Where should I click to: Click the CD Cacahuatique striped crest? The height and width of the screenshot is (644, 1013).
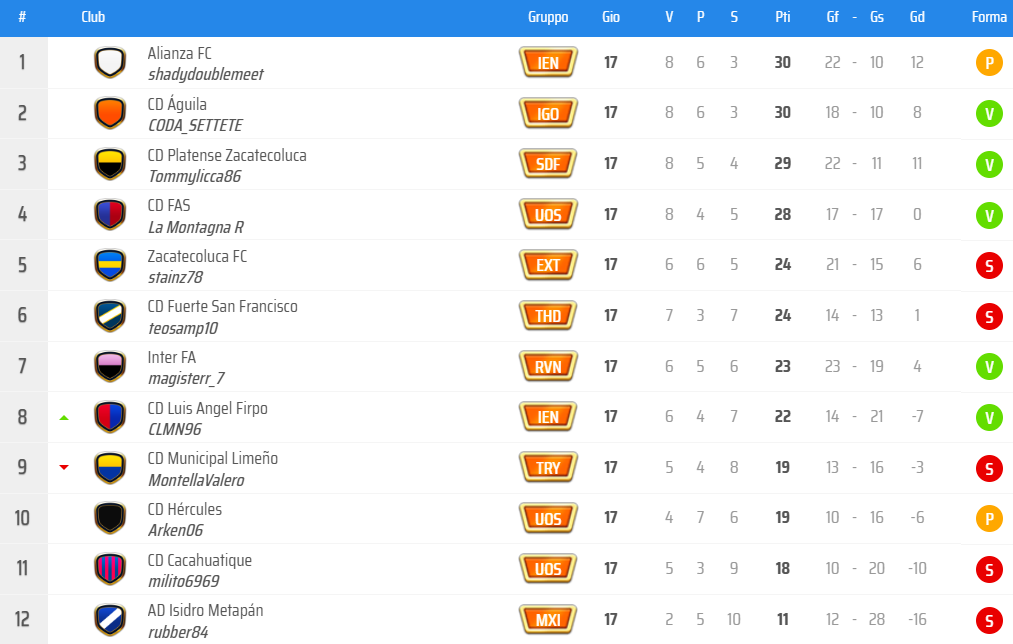click(x=110, y=569)
